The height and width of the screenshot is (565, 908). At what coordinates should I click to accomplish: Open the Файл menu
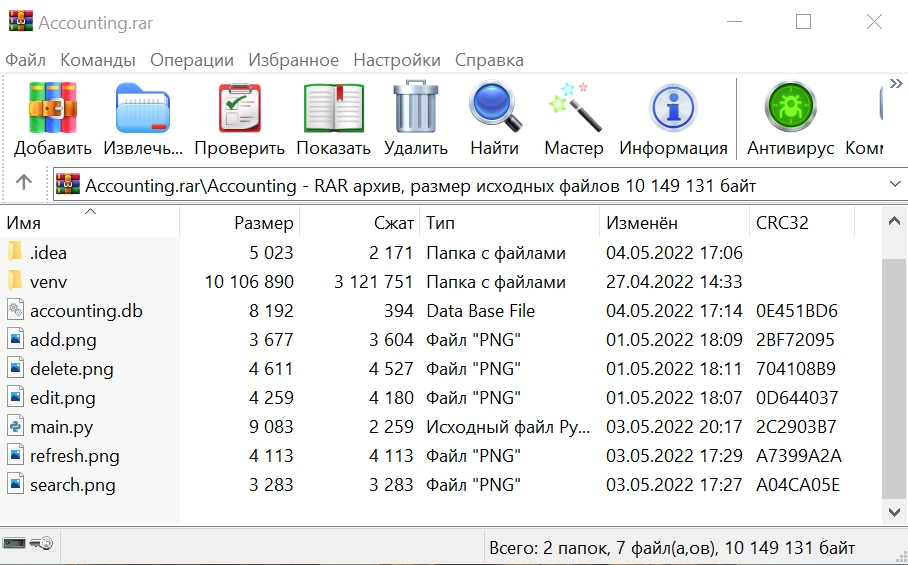click(x=25, y=60)
